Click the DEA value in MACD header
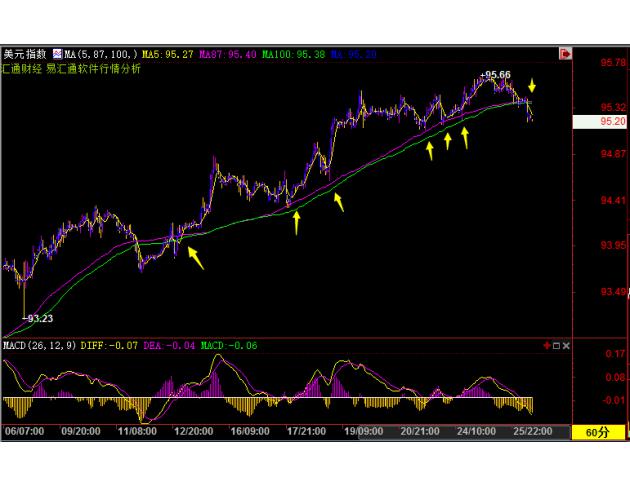Screen dimensions: 630x488 click(163, 345)
